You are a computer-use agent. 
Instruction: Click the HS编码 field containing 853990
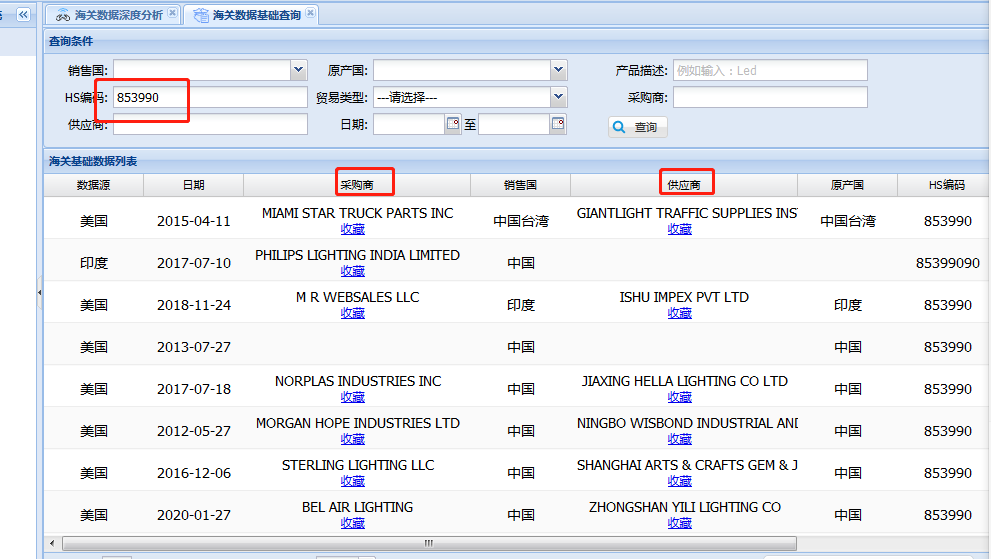tap(210, 97)
